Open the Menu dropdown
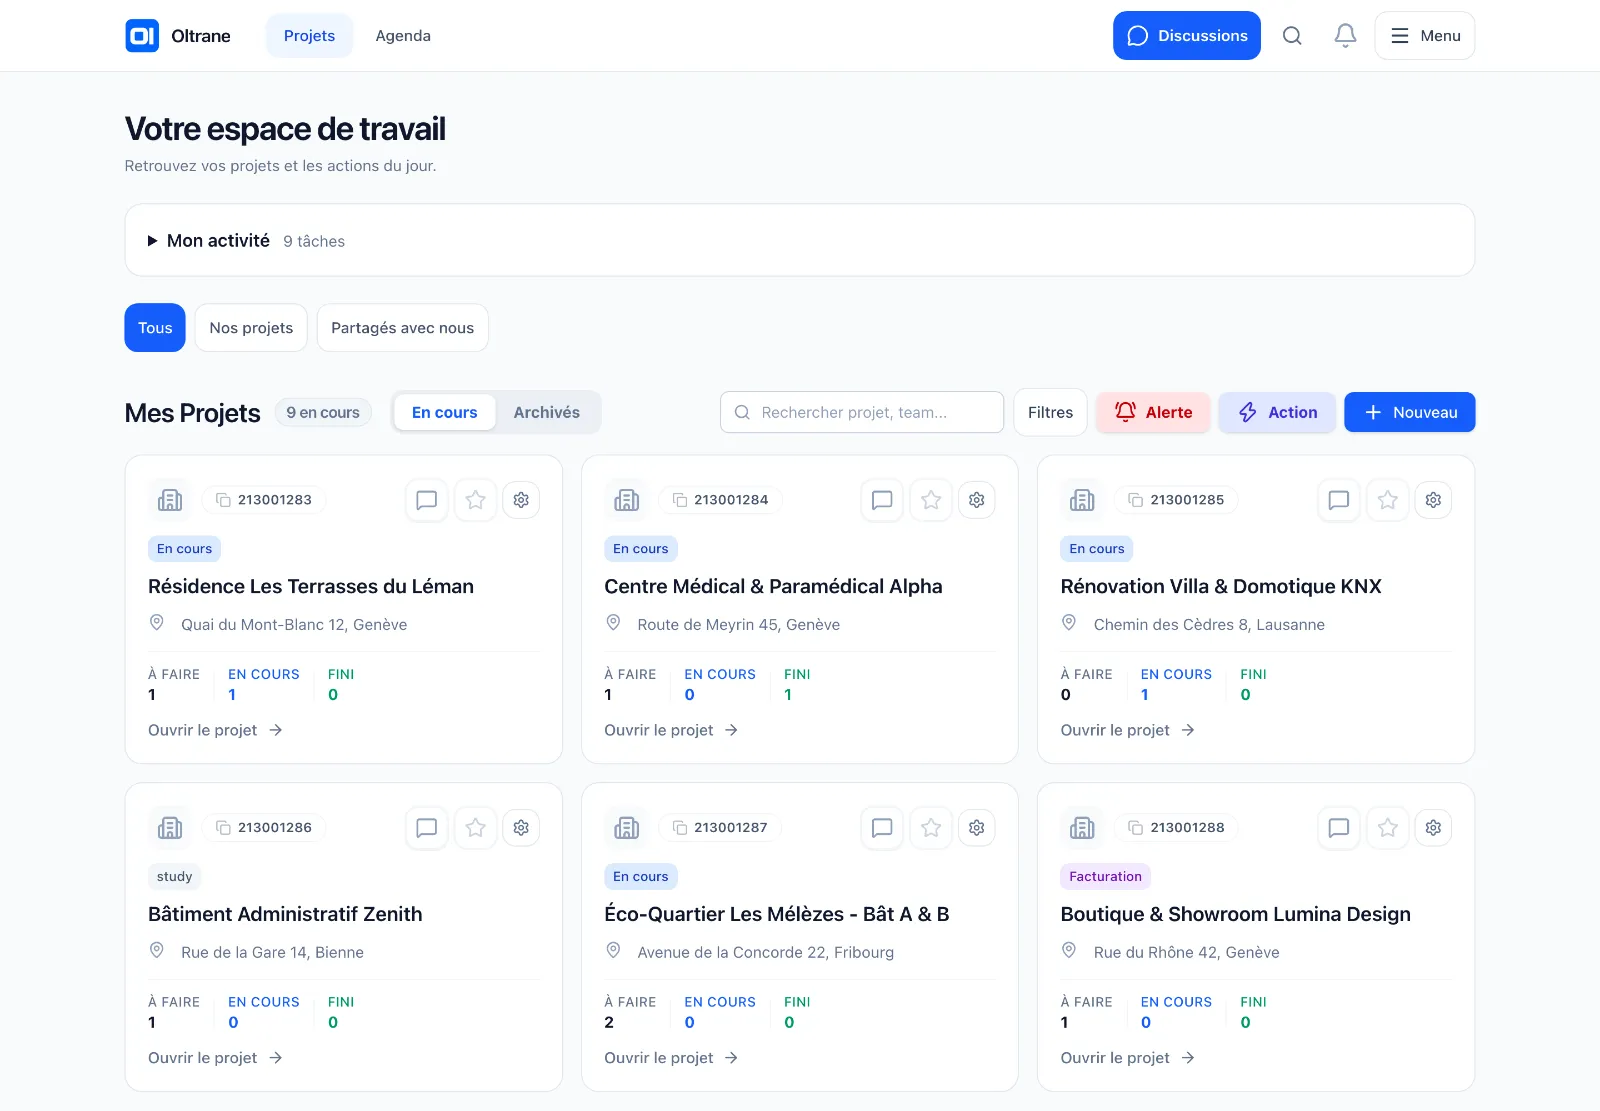 pyautogui.click(x=1425, y=36)
